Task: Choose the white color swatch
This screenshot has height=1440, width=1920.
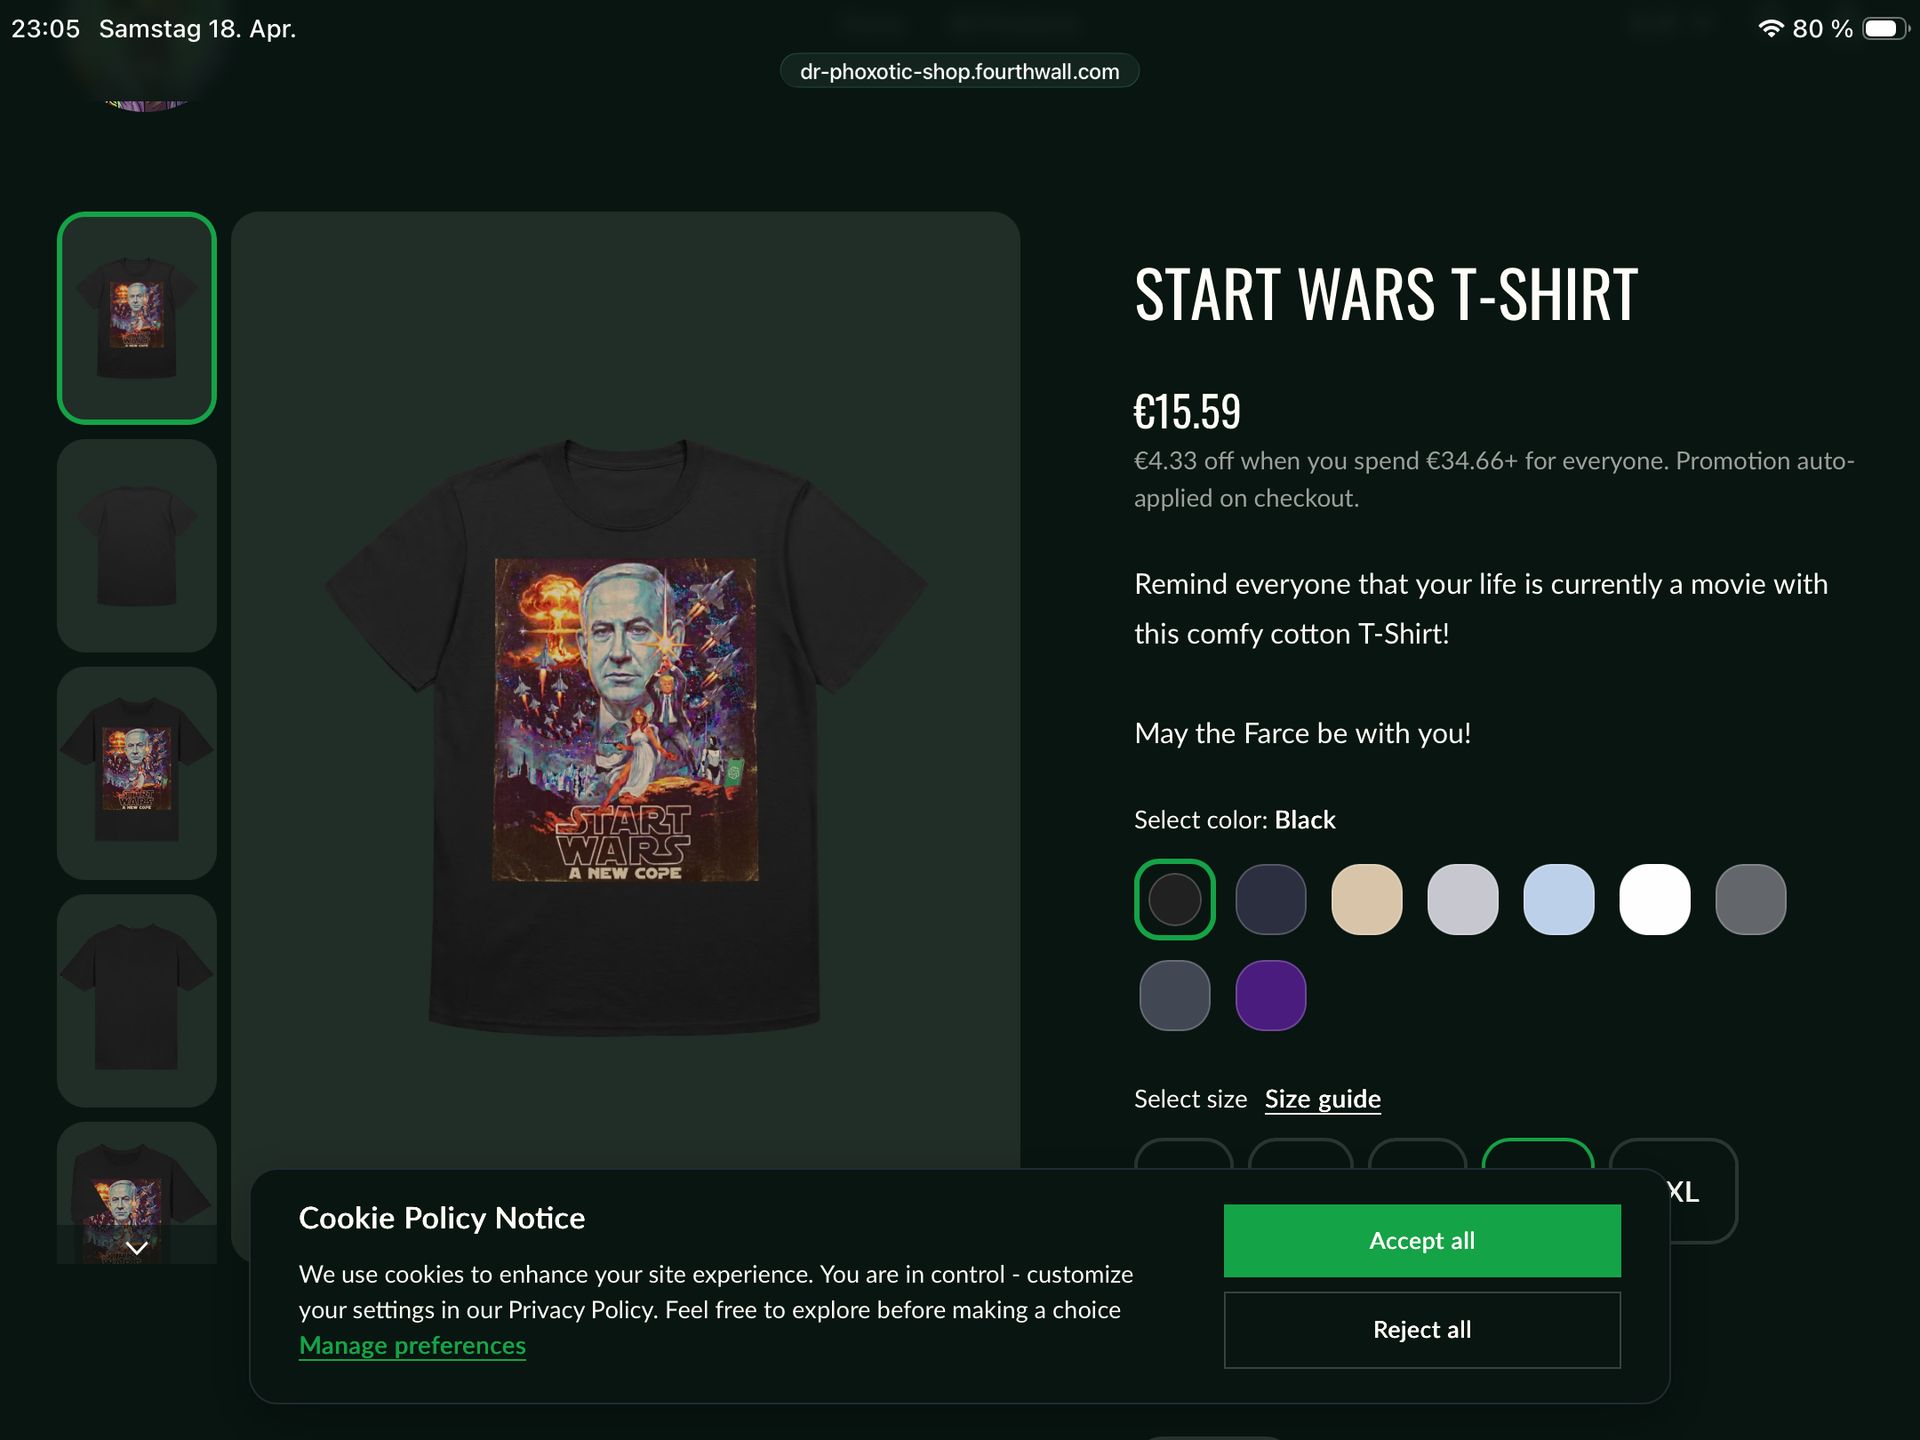Action: 1655,899
